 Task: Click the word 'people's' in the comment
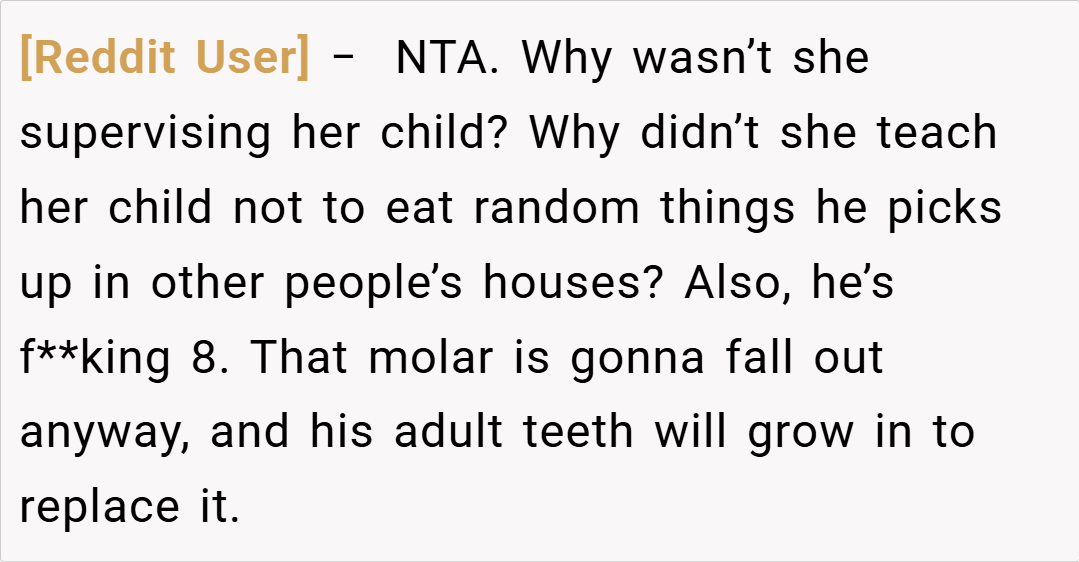tap(374, 284)
